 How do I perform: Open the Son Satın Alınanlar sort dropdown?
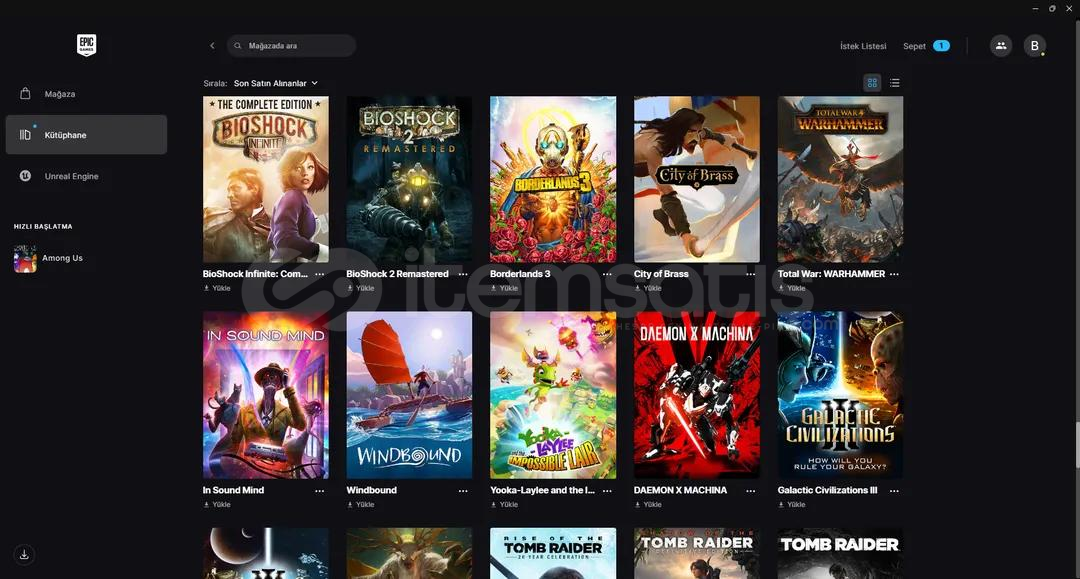tap(276, 83)
